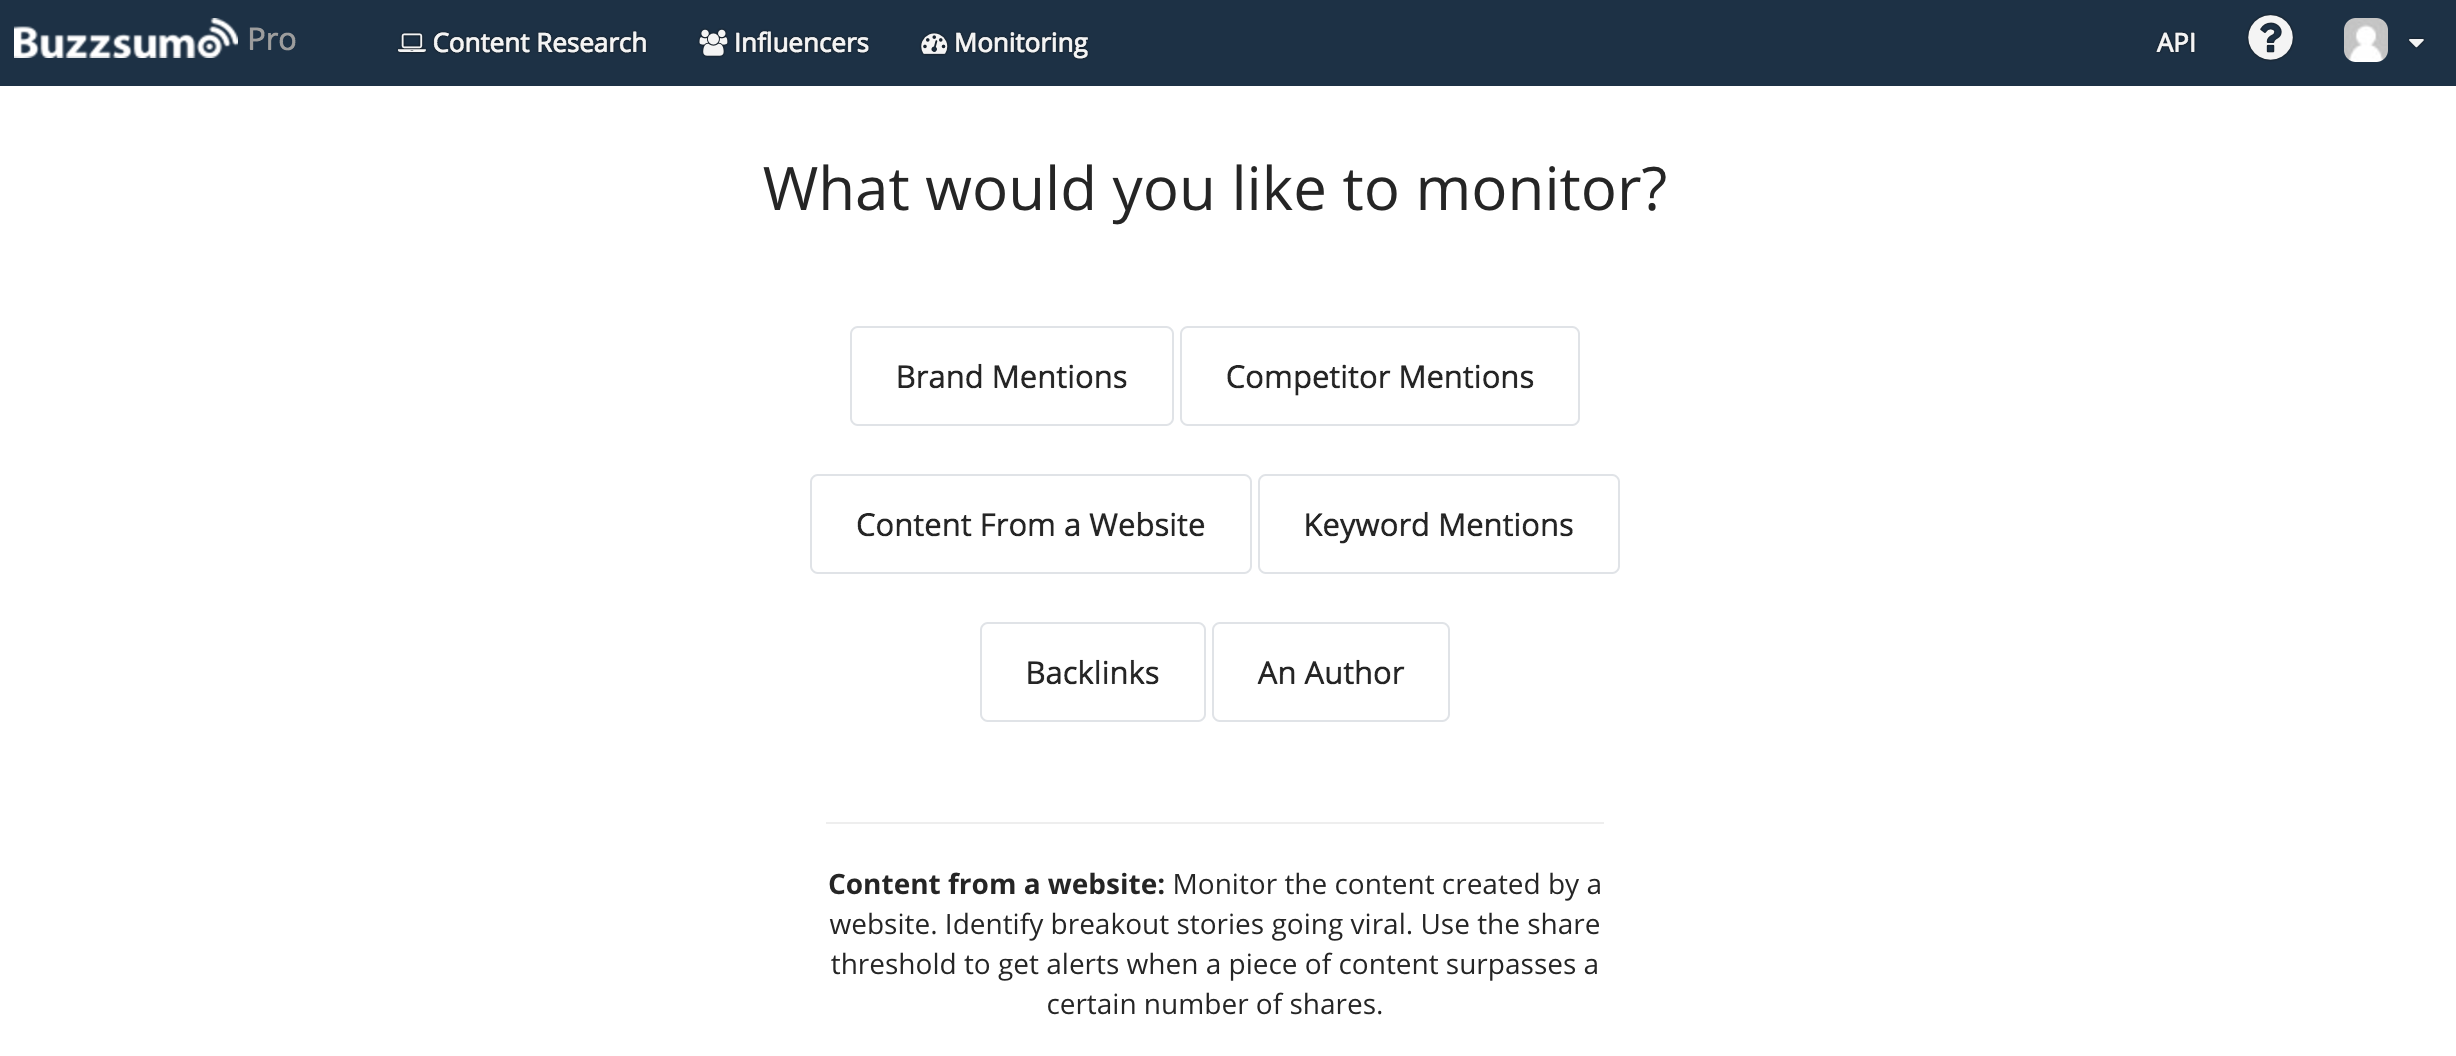Go to the Influencers menu label

tap(801, 43)
